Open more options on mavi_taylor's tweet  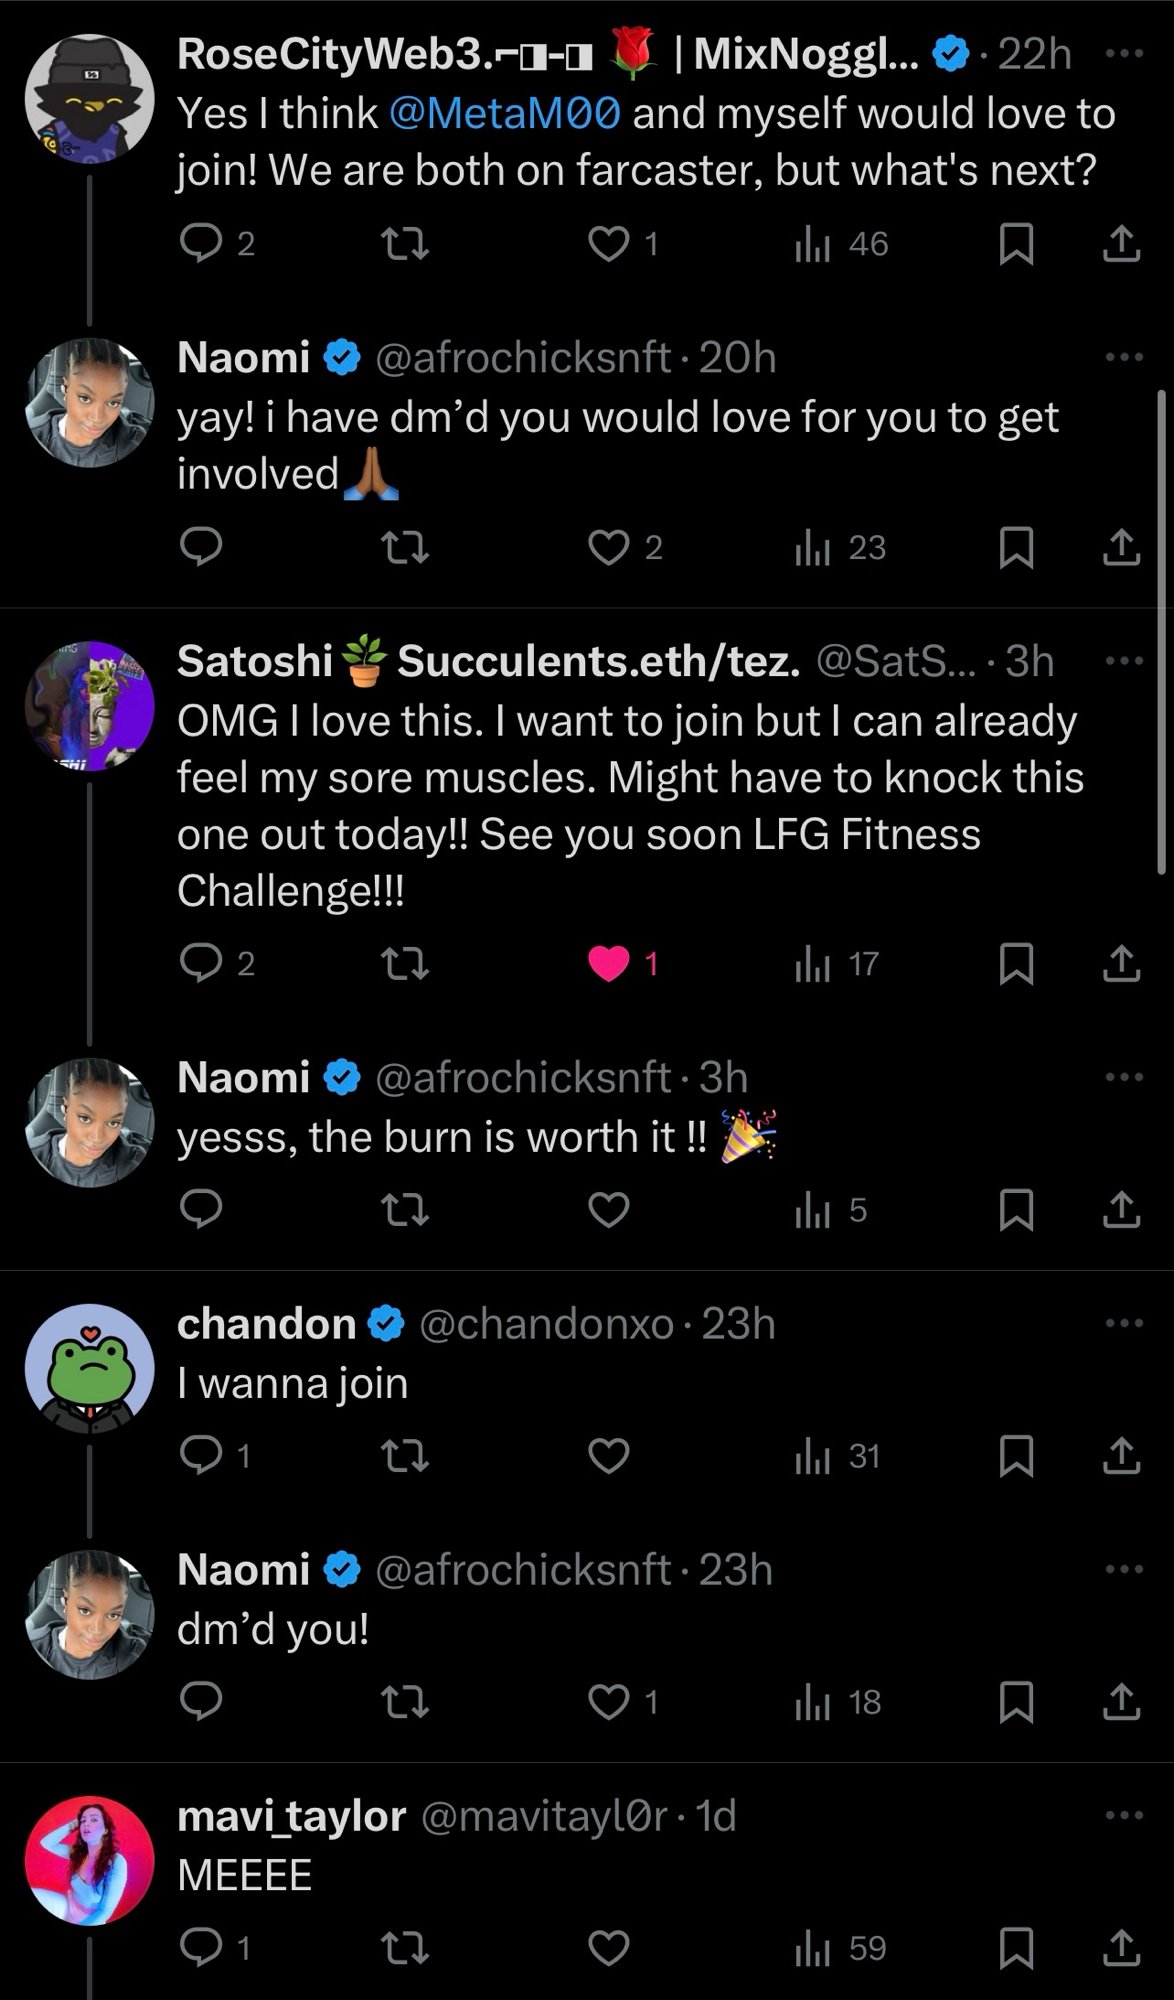pos(1124,1815)
